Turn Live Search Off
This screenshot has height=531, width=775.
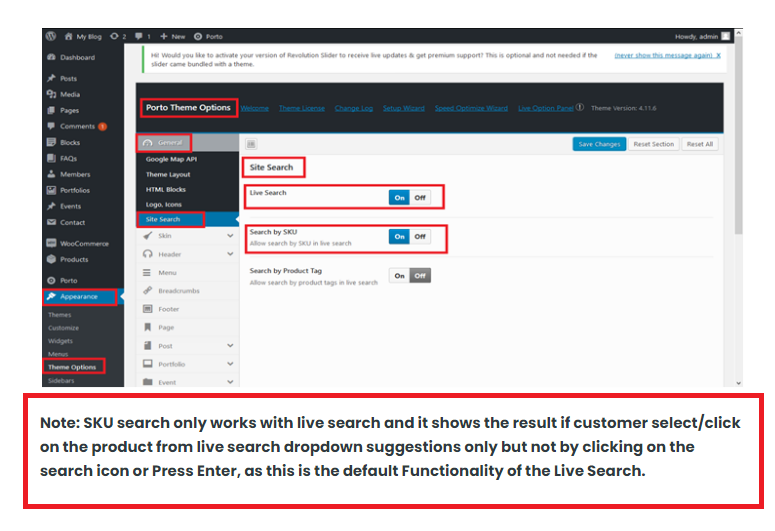(420, 198)
